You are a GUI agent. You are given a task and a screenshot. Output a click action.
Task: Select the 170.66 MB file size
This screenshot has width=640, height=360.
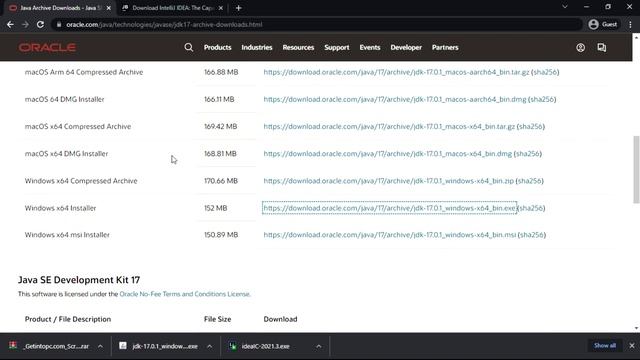click(x=221, y=181)
